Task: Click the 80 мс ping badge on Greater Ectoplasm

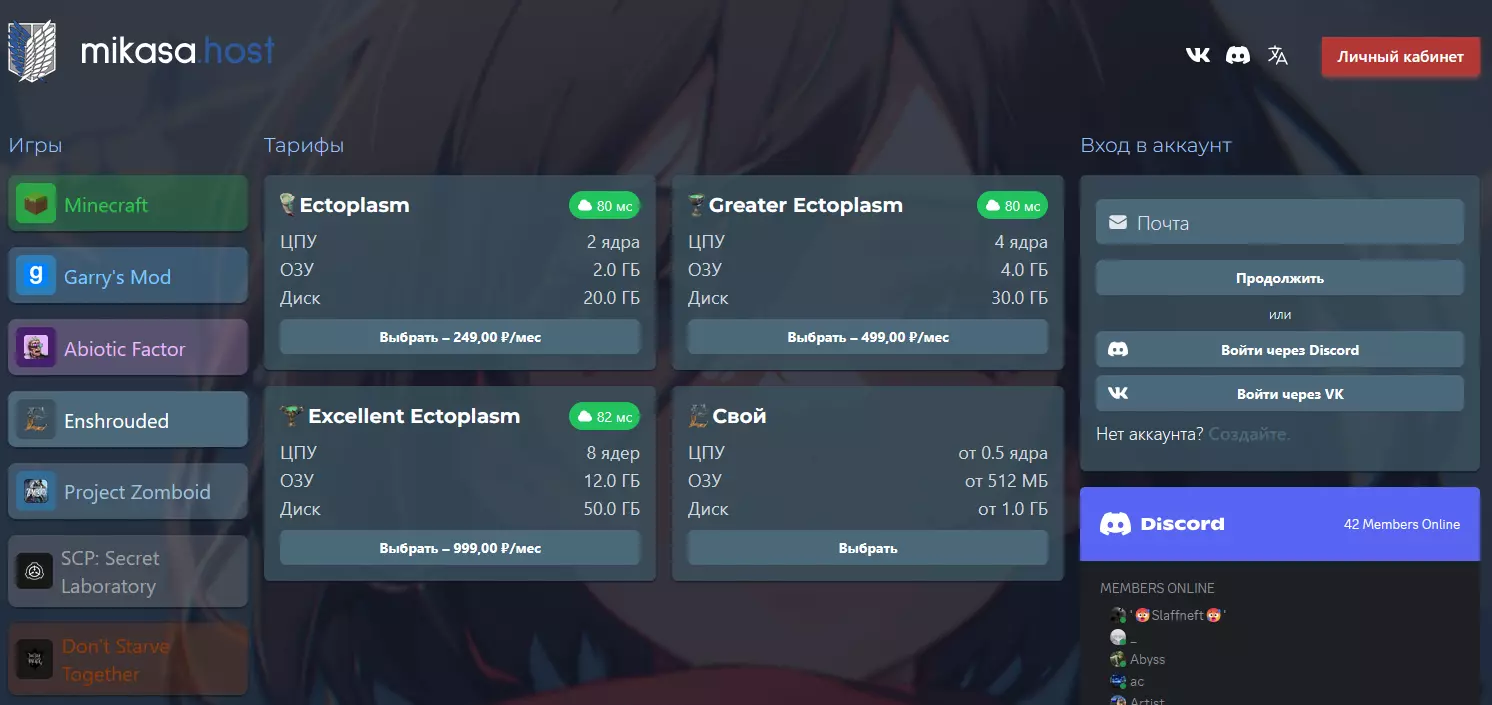Action: pyautogui.click(x=1012, y=206)
